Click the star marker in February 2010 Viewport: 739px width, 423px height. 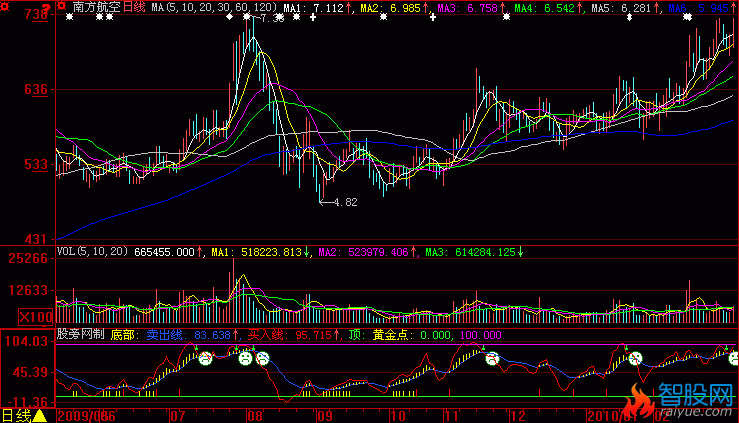688,17
